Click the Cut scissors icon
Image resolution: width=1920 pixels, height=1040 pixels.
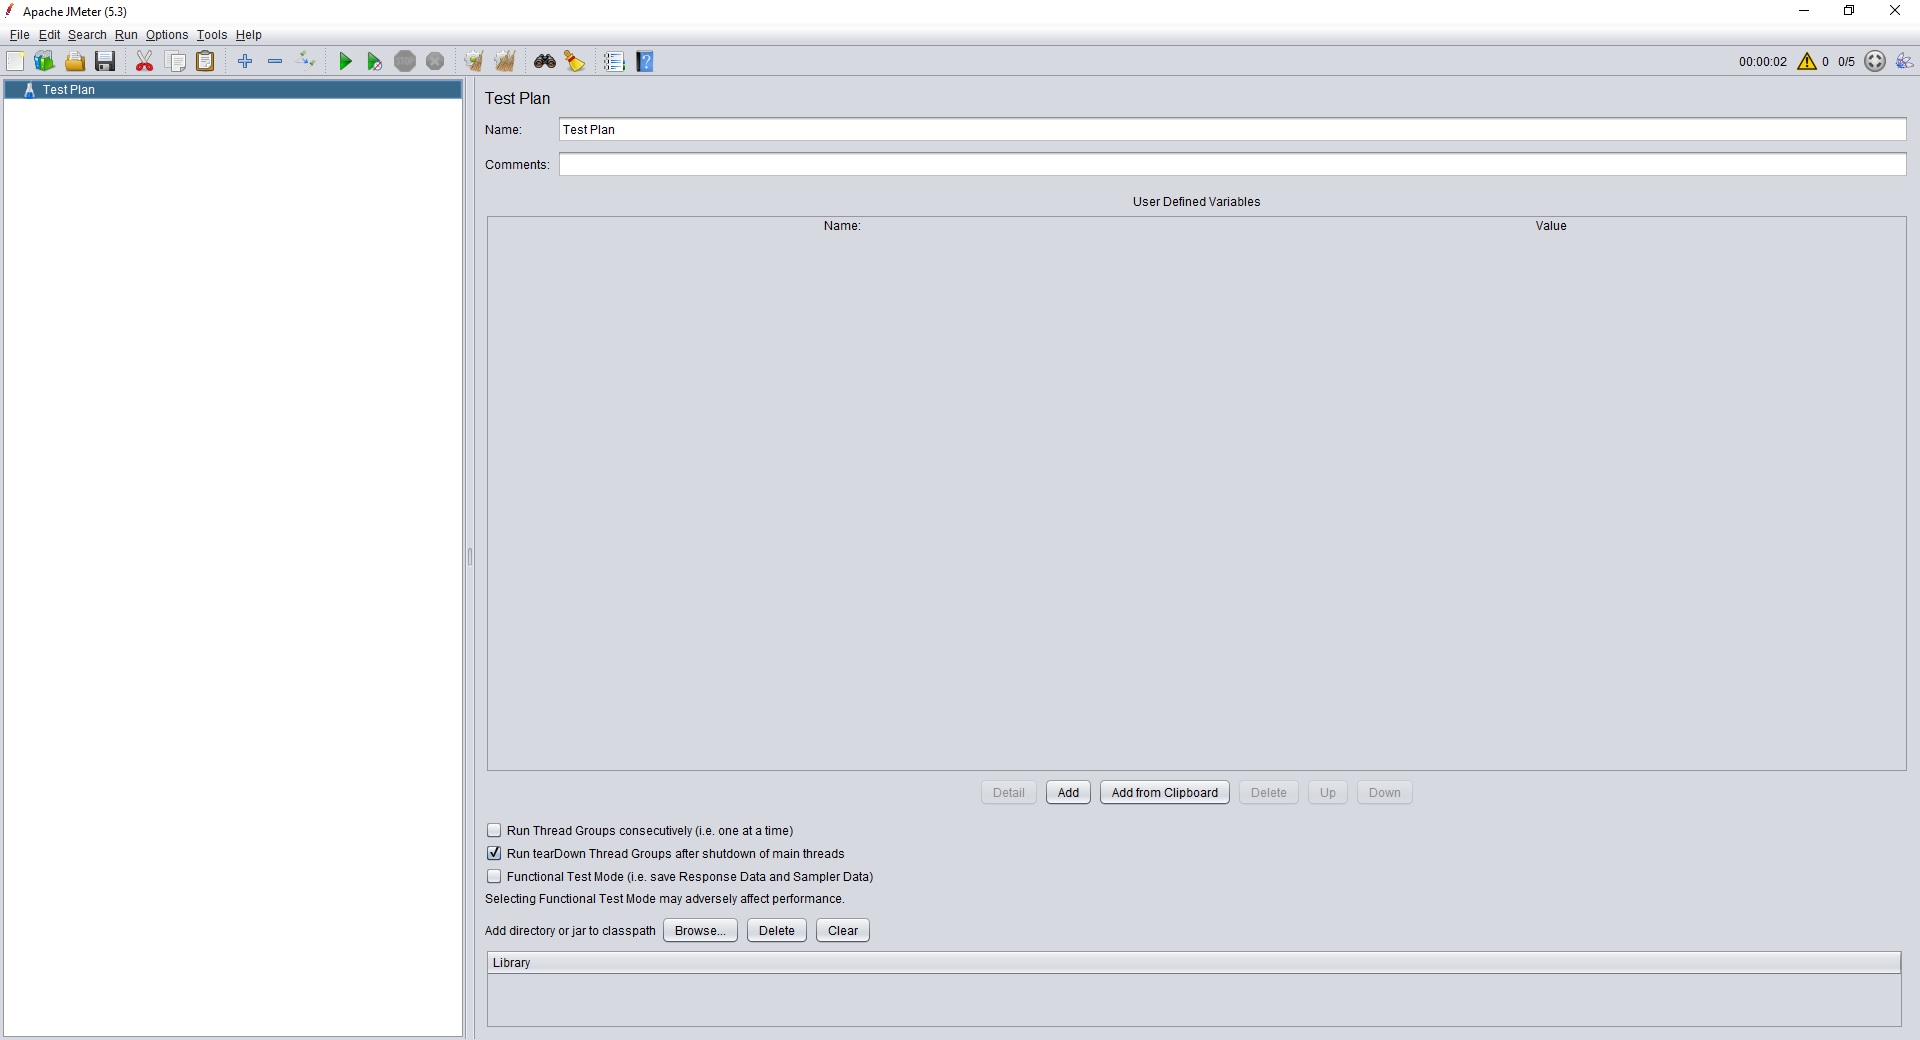(x=145, y=61)
